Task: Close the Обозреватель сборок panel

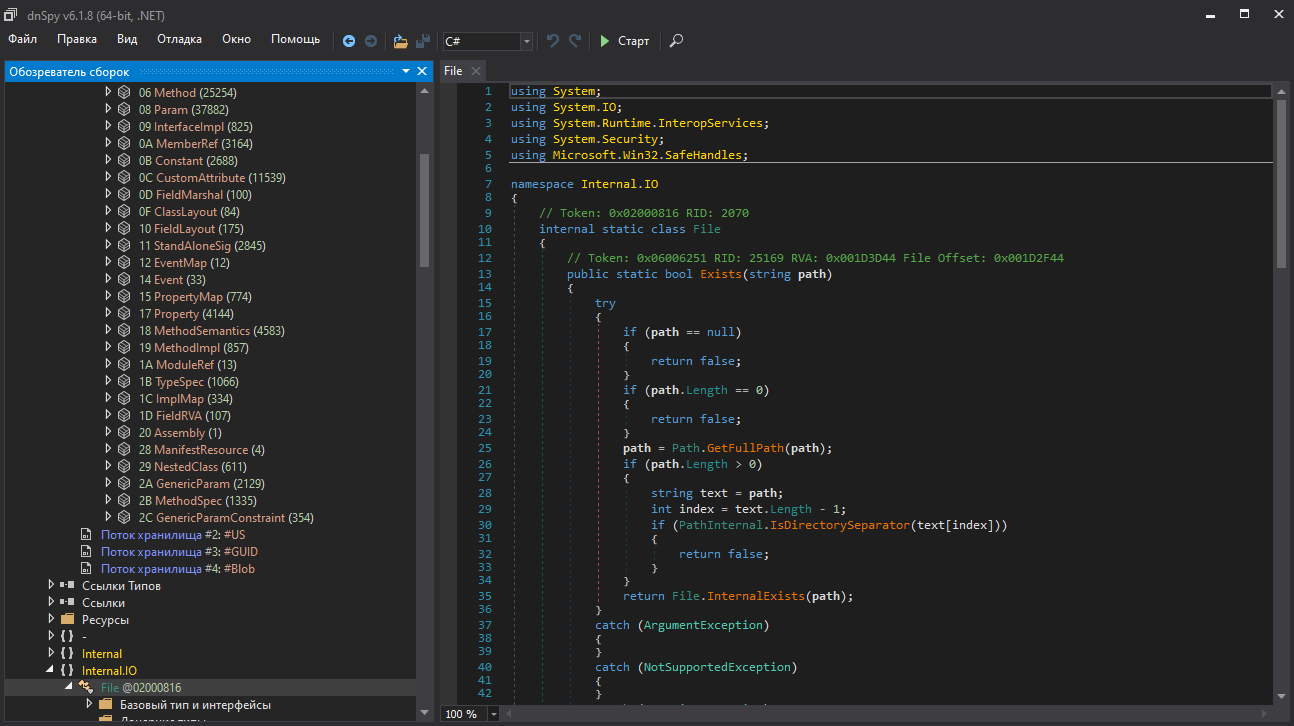Action: [423, 72]
